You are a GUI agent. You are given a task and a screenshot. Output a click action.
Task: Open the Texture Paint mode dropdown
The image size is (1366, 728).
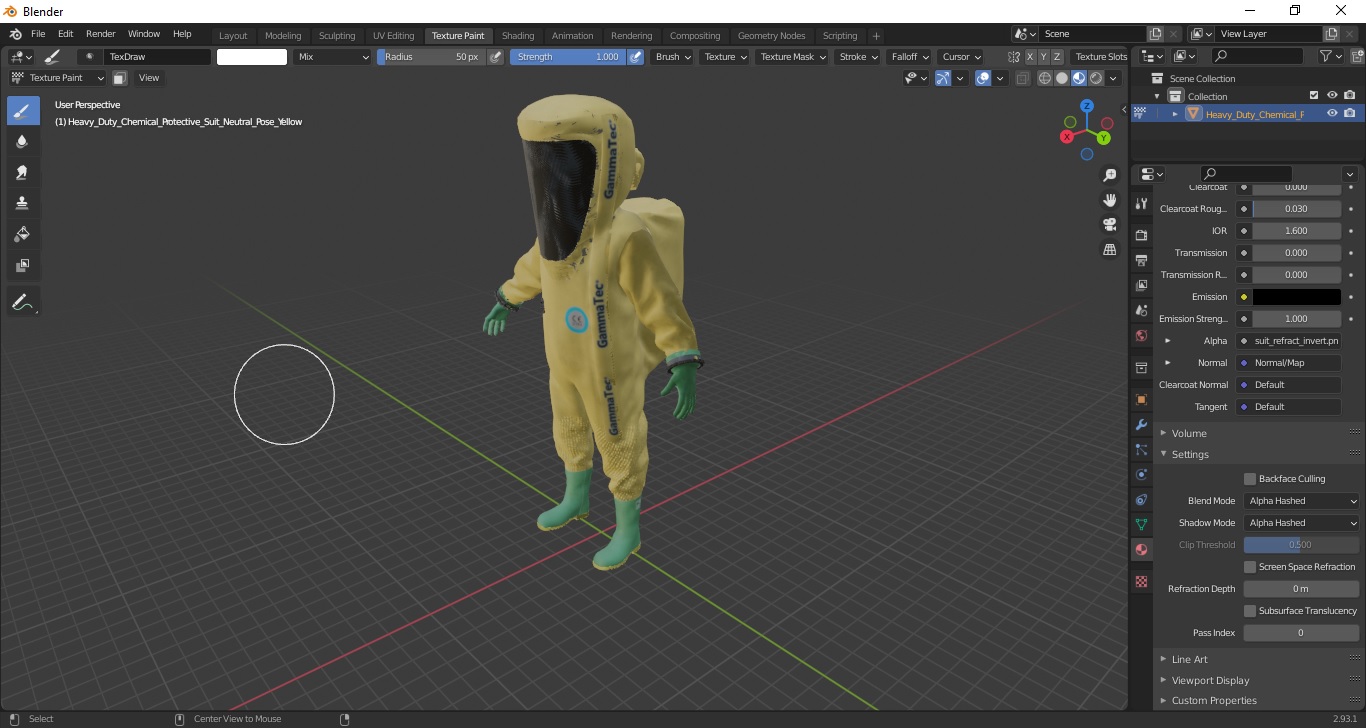coord(57,78)
